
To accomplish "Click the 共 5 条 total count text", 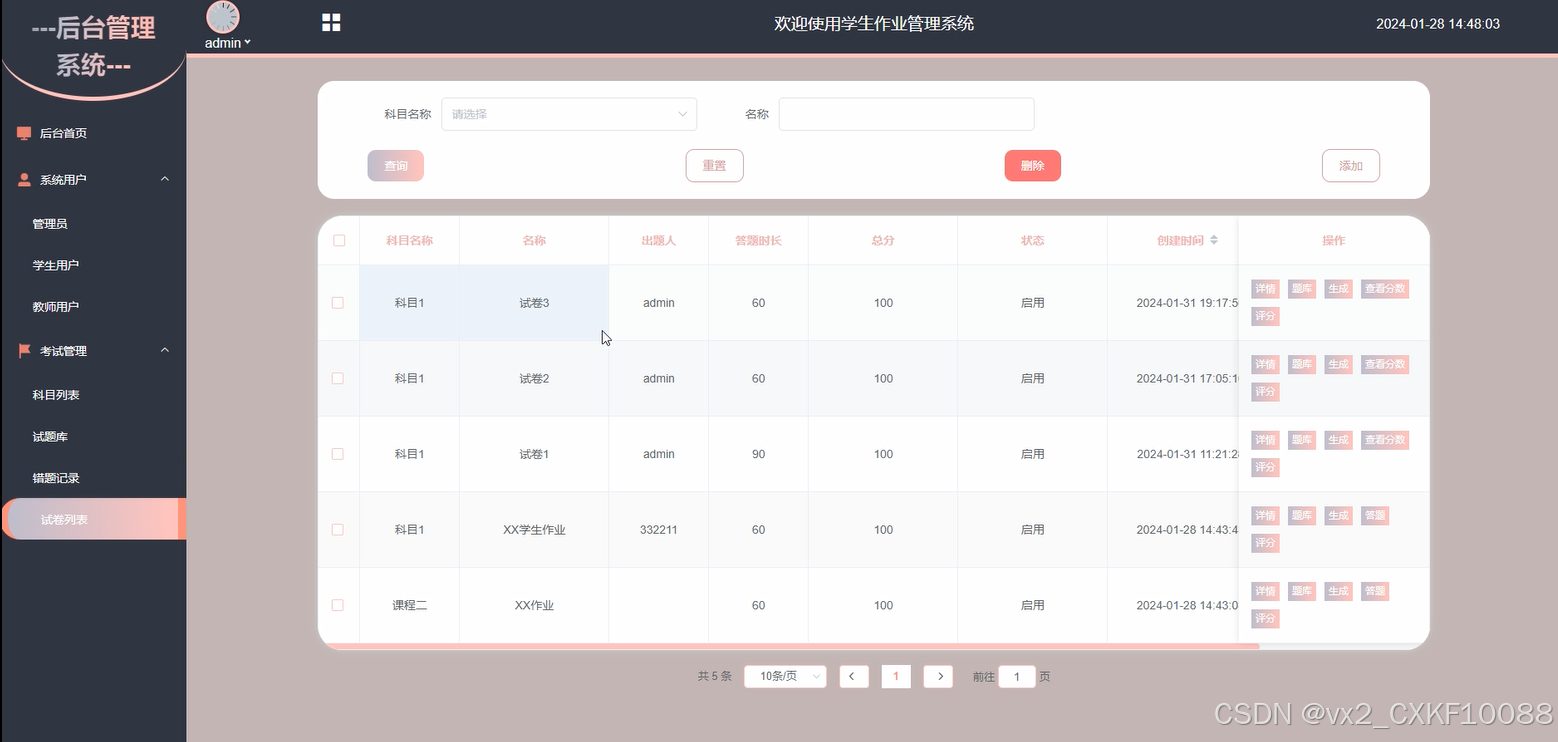I will [714, 677].
